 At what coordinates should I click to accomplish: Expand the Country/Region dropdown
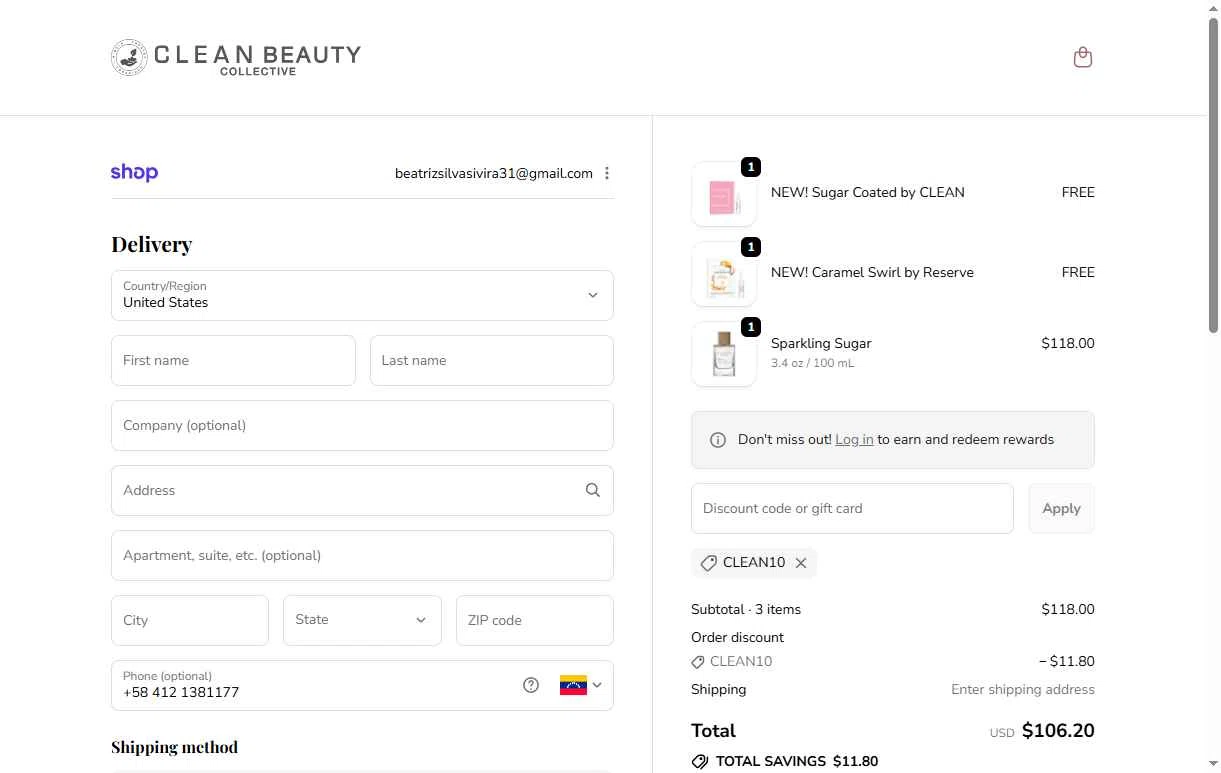(362, 295)
